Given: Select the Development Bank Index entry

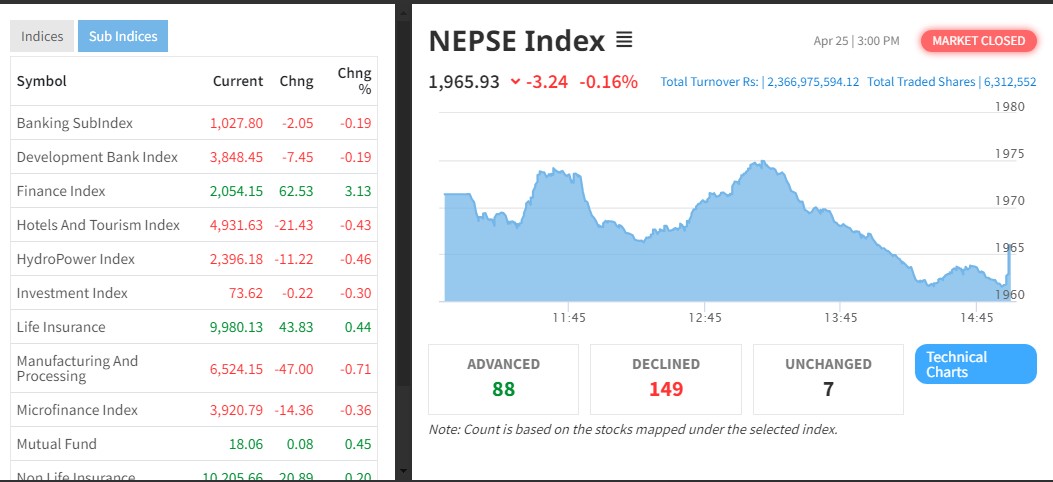Looking at the screenshot, I should 97,157.
